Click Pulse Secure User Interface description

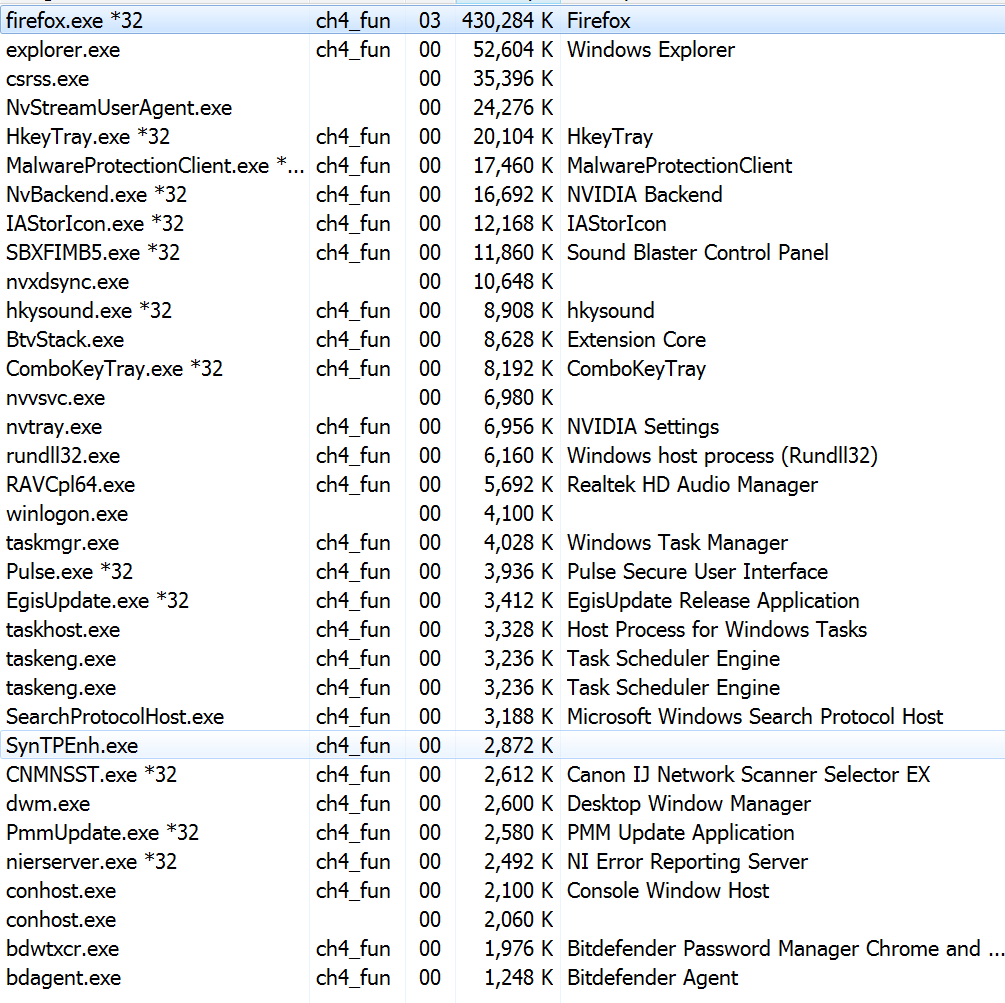[698, 572]
